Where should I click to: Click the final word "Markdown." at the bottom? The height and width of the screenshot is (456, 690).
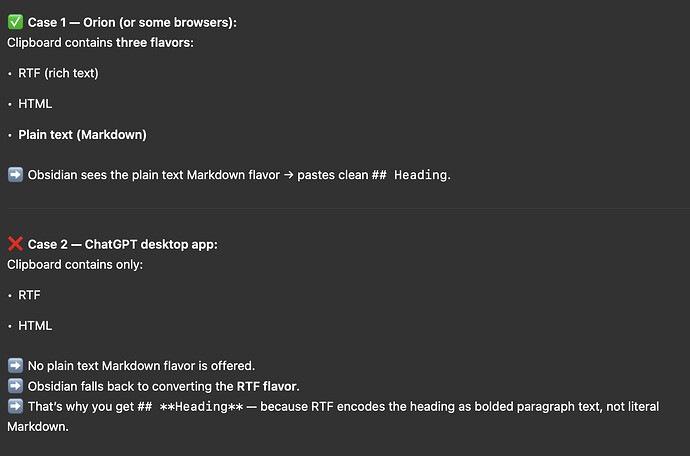(x=35, y=427)
